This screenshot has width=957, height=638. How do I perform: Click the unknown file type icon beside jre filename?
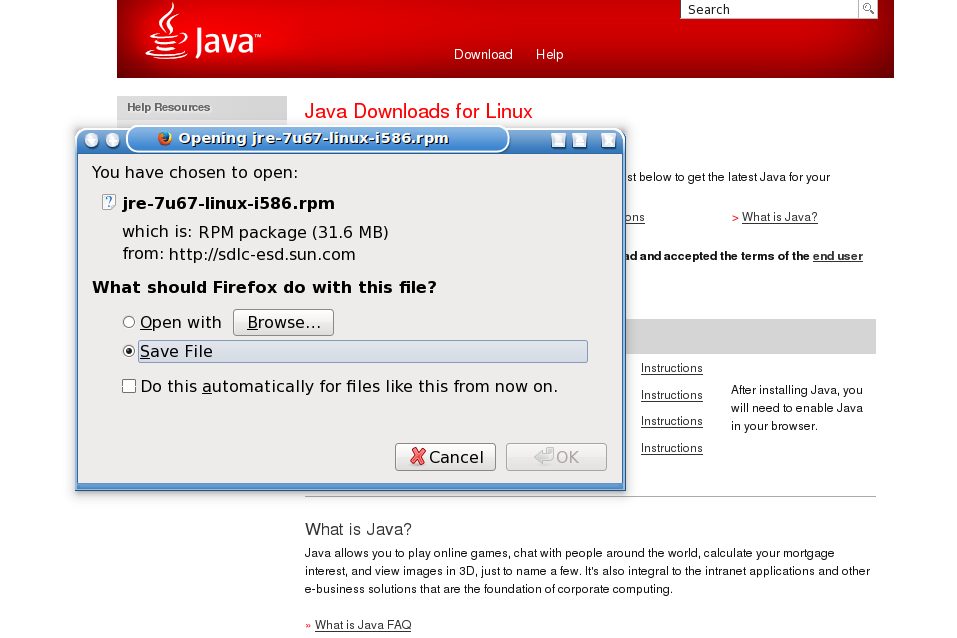[x=109, y=202]
